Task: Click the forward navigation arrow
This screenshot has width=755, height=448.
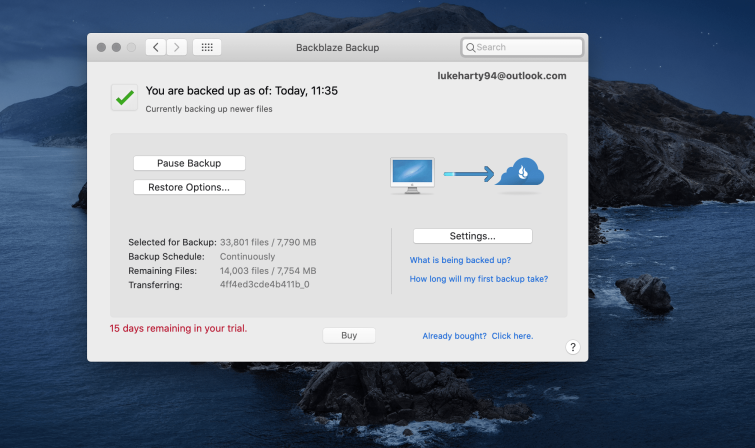Action: [177, 47]
